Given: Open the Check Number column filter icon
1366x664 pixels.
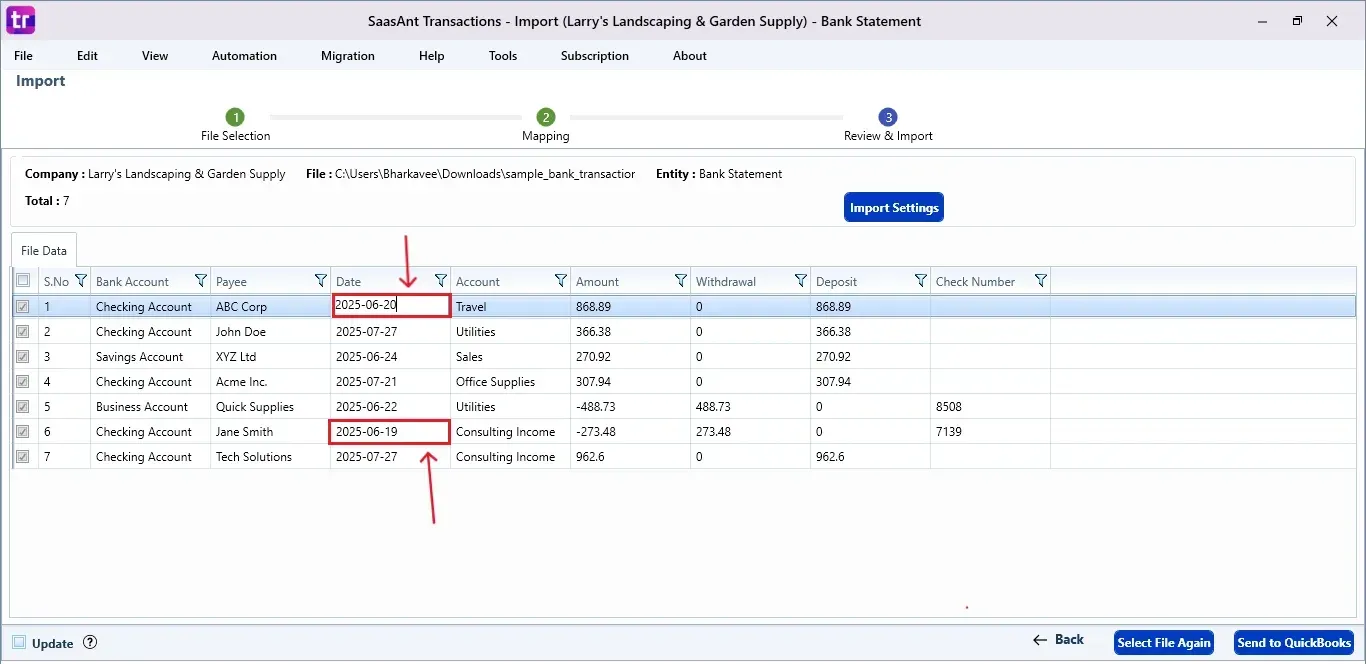Looking at the screenshot, I should pyautogui.click(x=1040, y=281).
